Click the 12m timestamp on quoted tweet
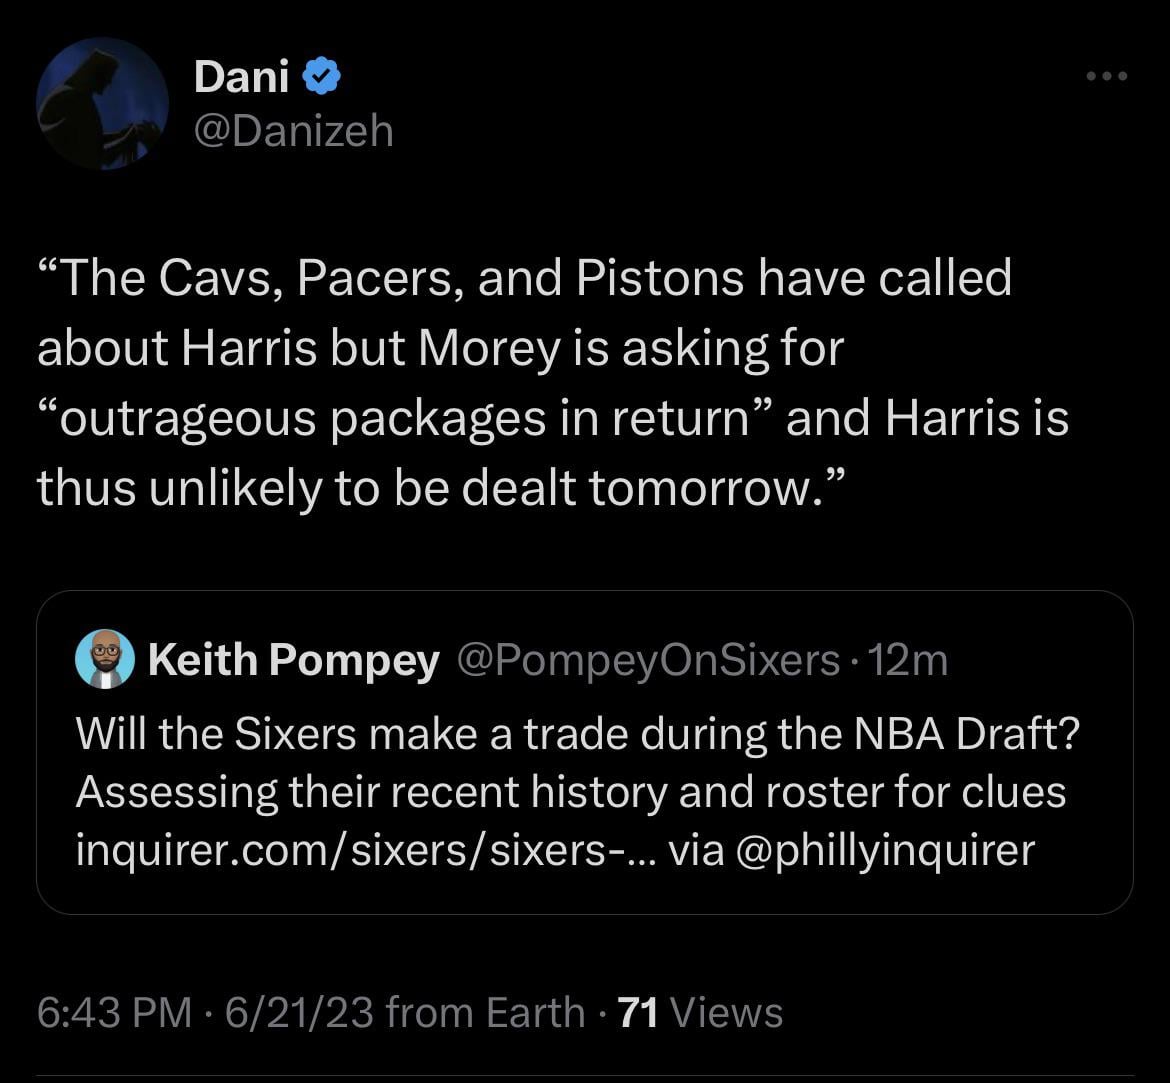1170x1083 pixels. [908, 660]
